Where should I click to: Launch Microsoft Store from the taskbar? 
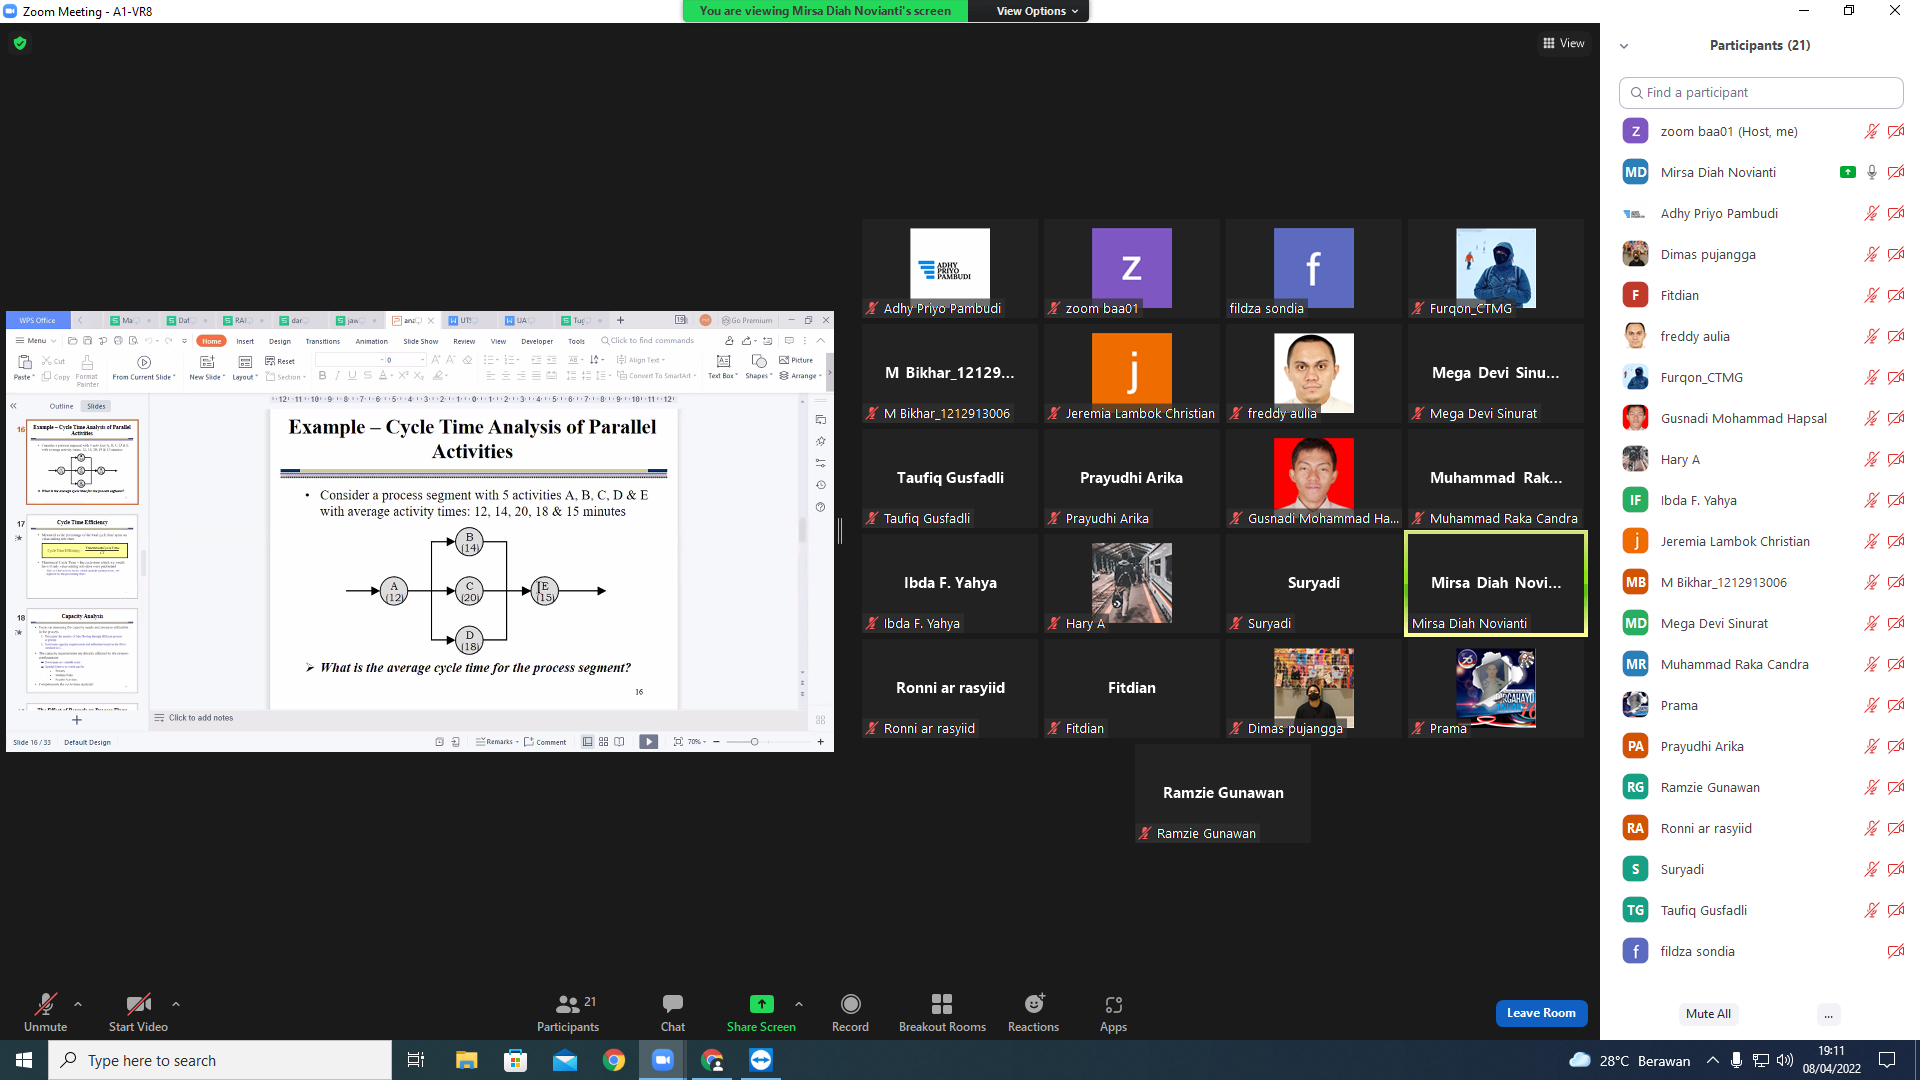tap(515, 1060)
